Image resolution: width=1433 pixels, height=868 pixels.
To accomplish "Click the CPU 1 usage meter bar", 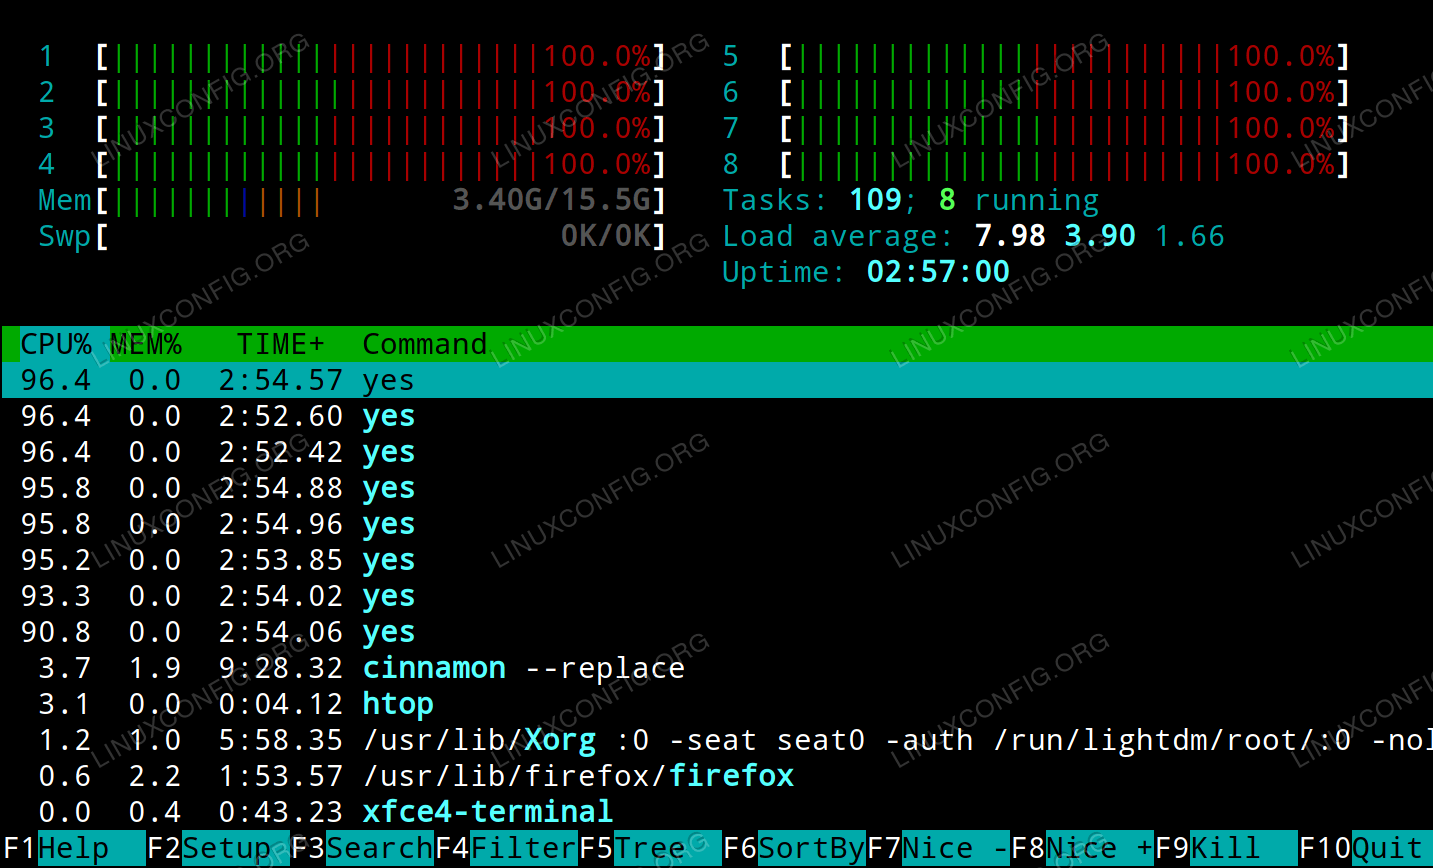I will [x=380, y=57].
